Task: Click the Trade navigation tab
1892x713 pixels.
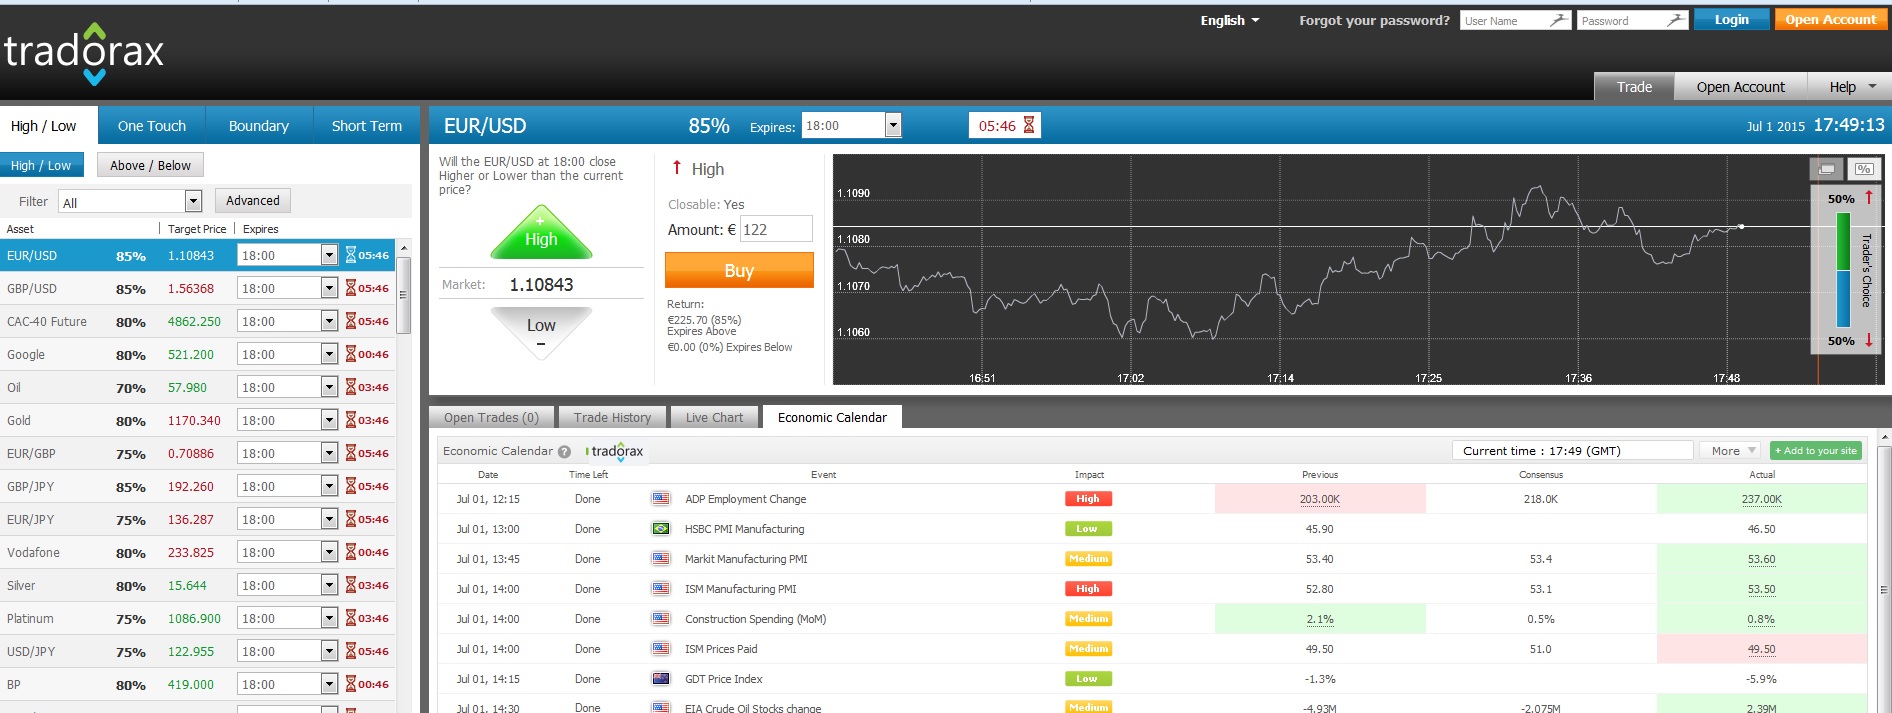Action: 1634,87
